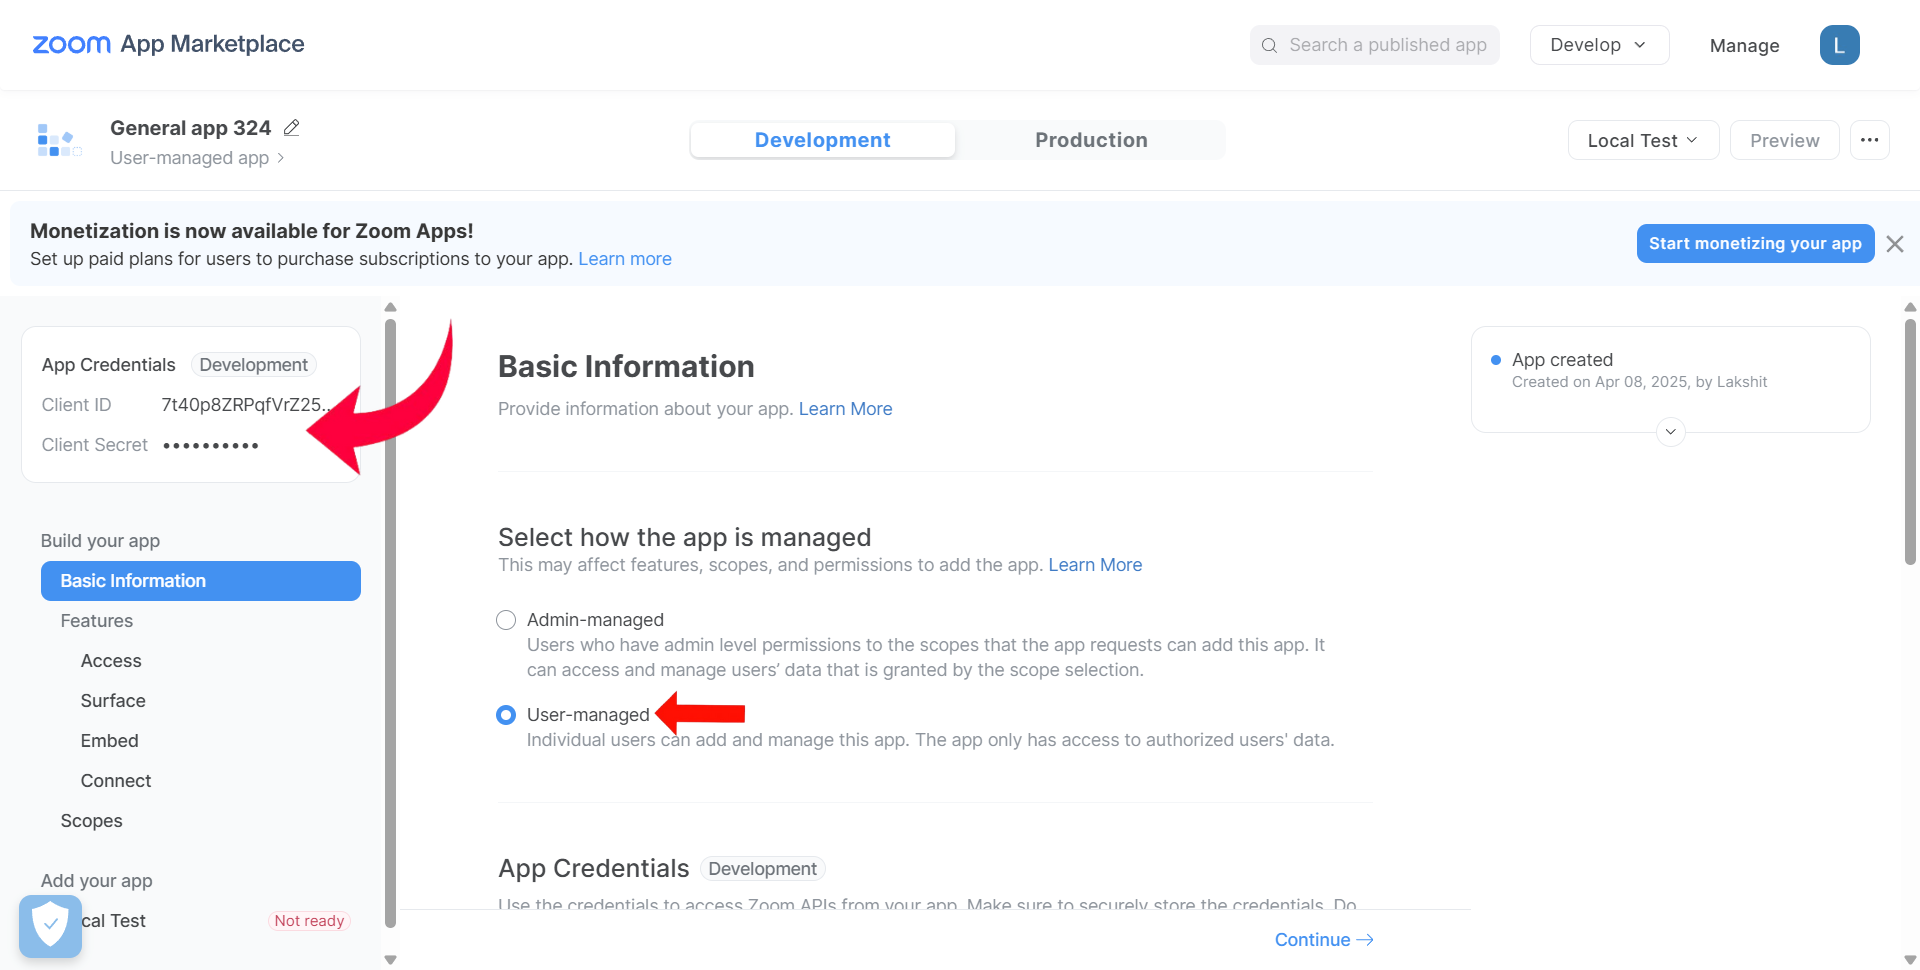The width and height of the screenshot is (1920, 970).
Task: Open the Local Test sidebar item
Action: pyautogui.click(x=113, y=921)
